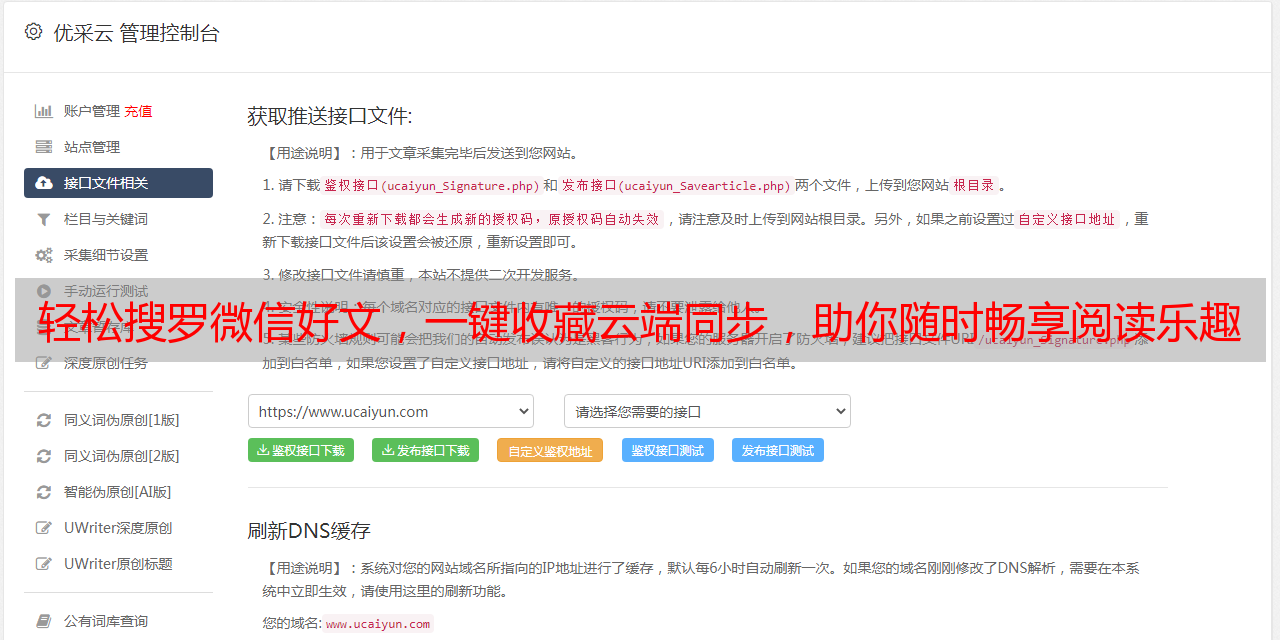Open the https://www.ucaiyun.com domain dropdown

coord(391,411)
